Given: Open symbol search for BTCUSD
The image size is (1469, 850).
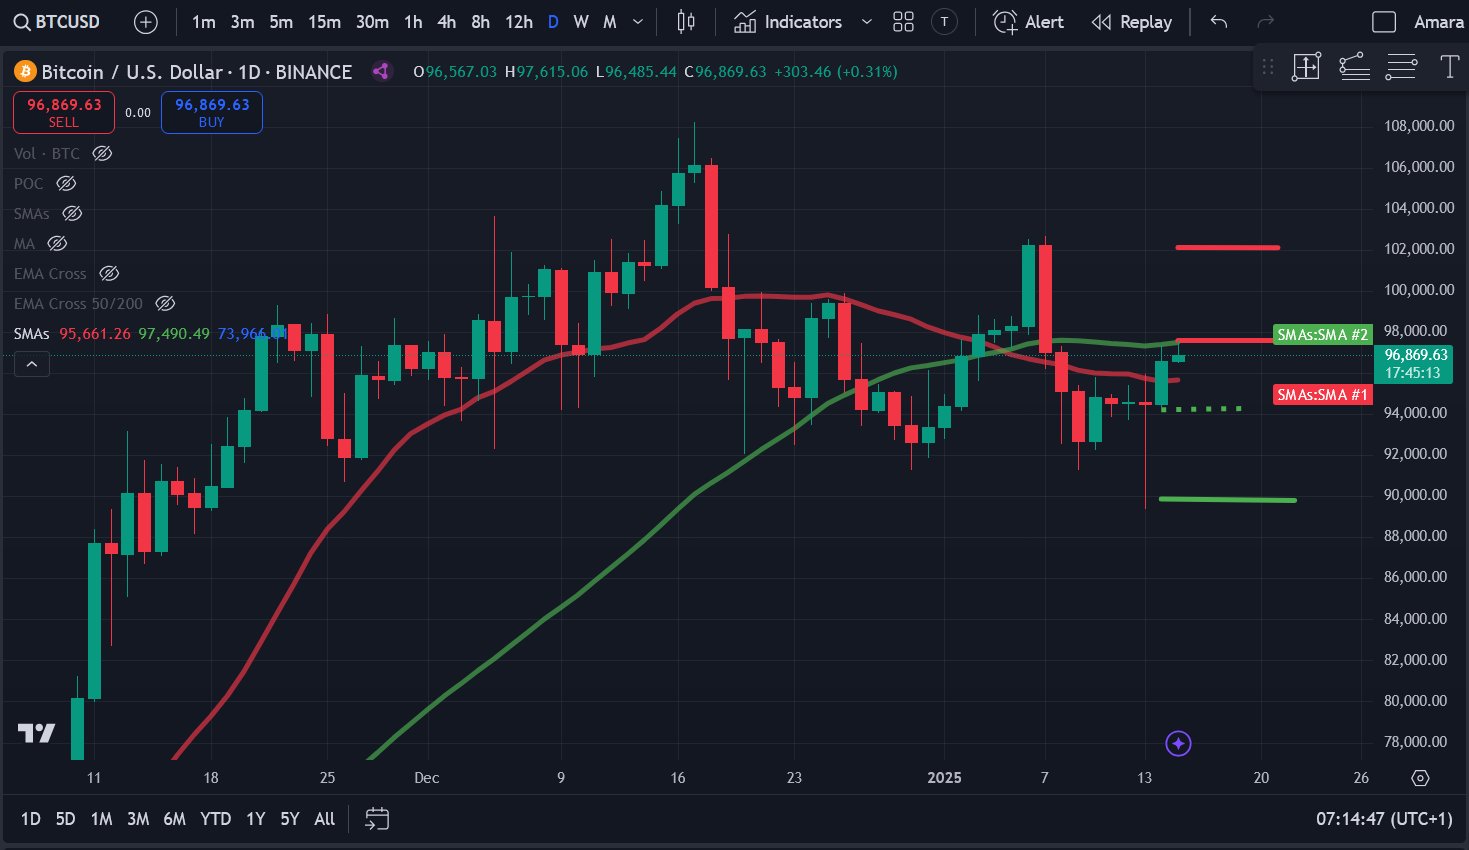Looking at the screenshot, I should click(x=57, y=22).
